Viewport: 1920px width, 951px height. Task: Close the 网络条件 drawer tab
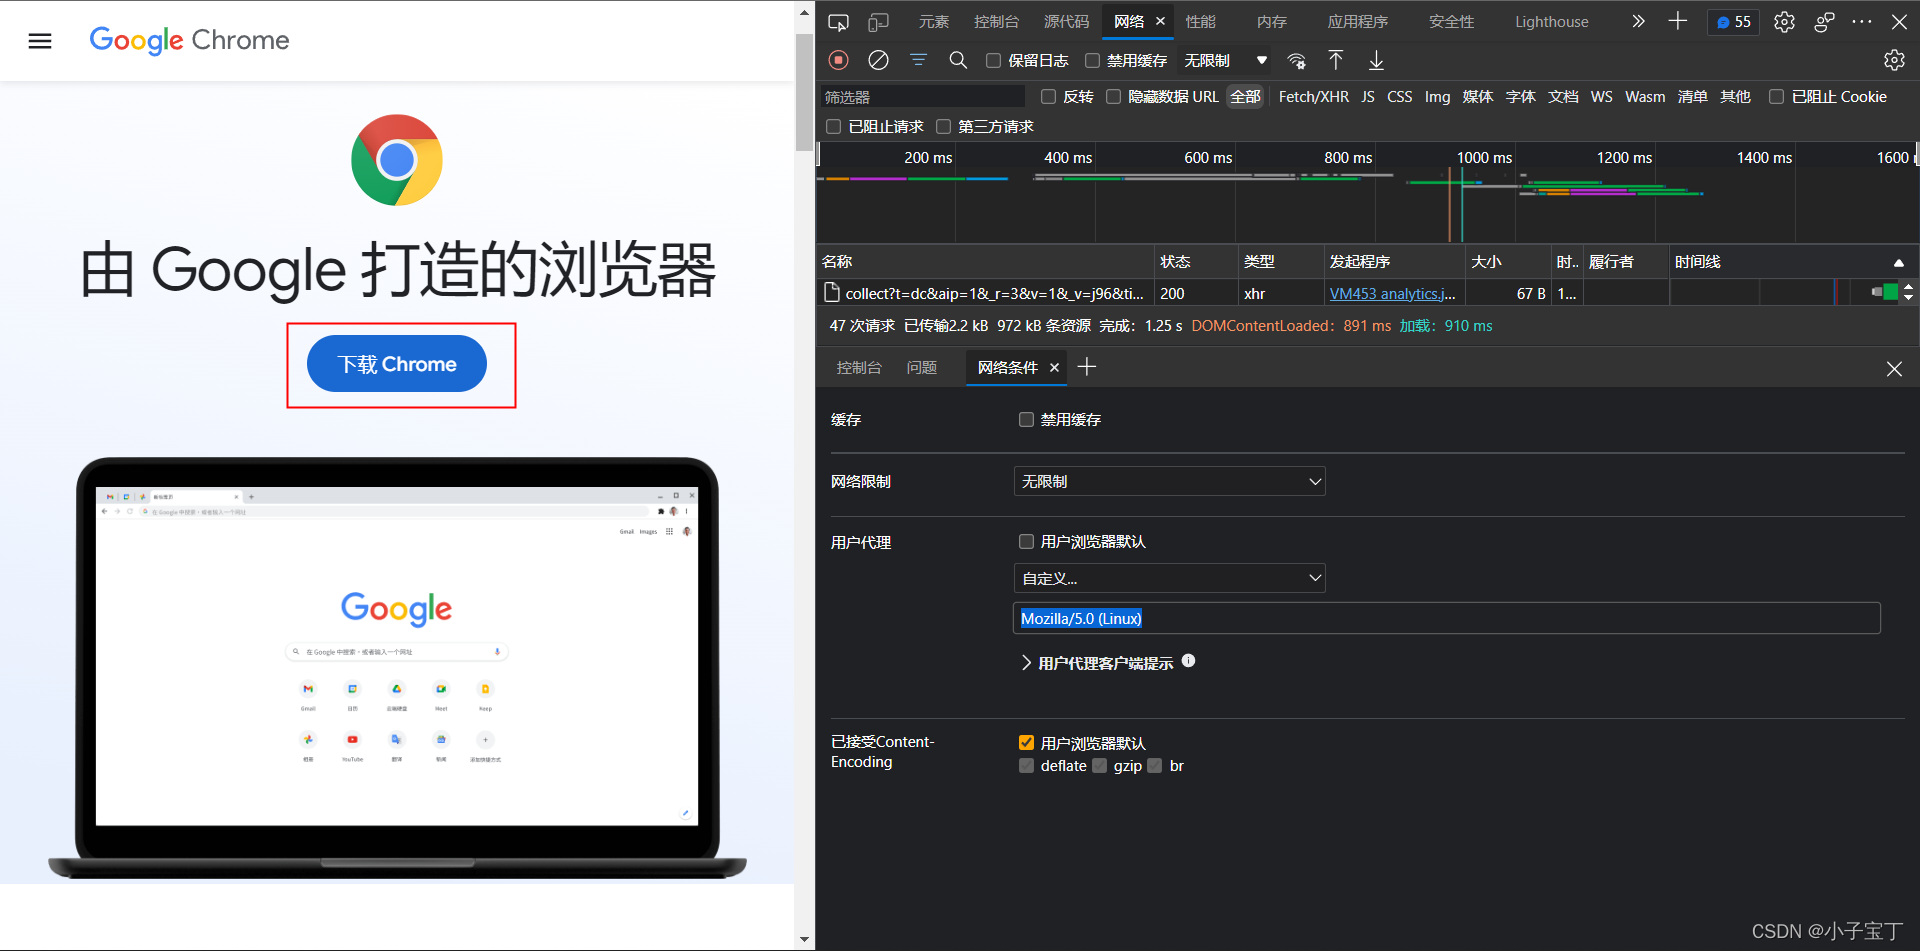[1054, 368]
